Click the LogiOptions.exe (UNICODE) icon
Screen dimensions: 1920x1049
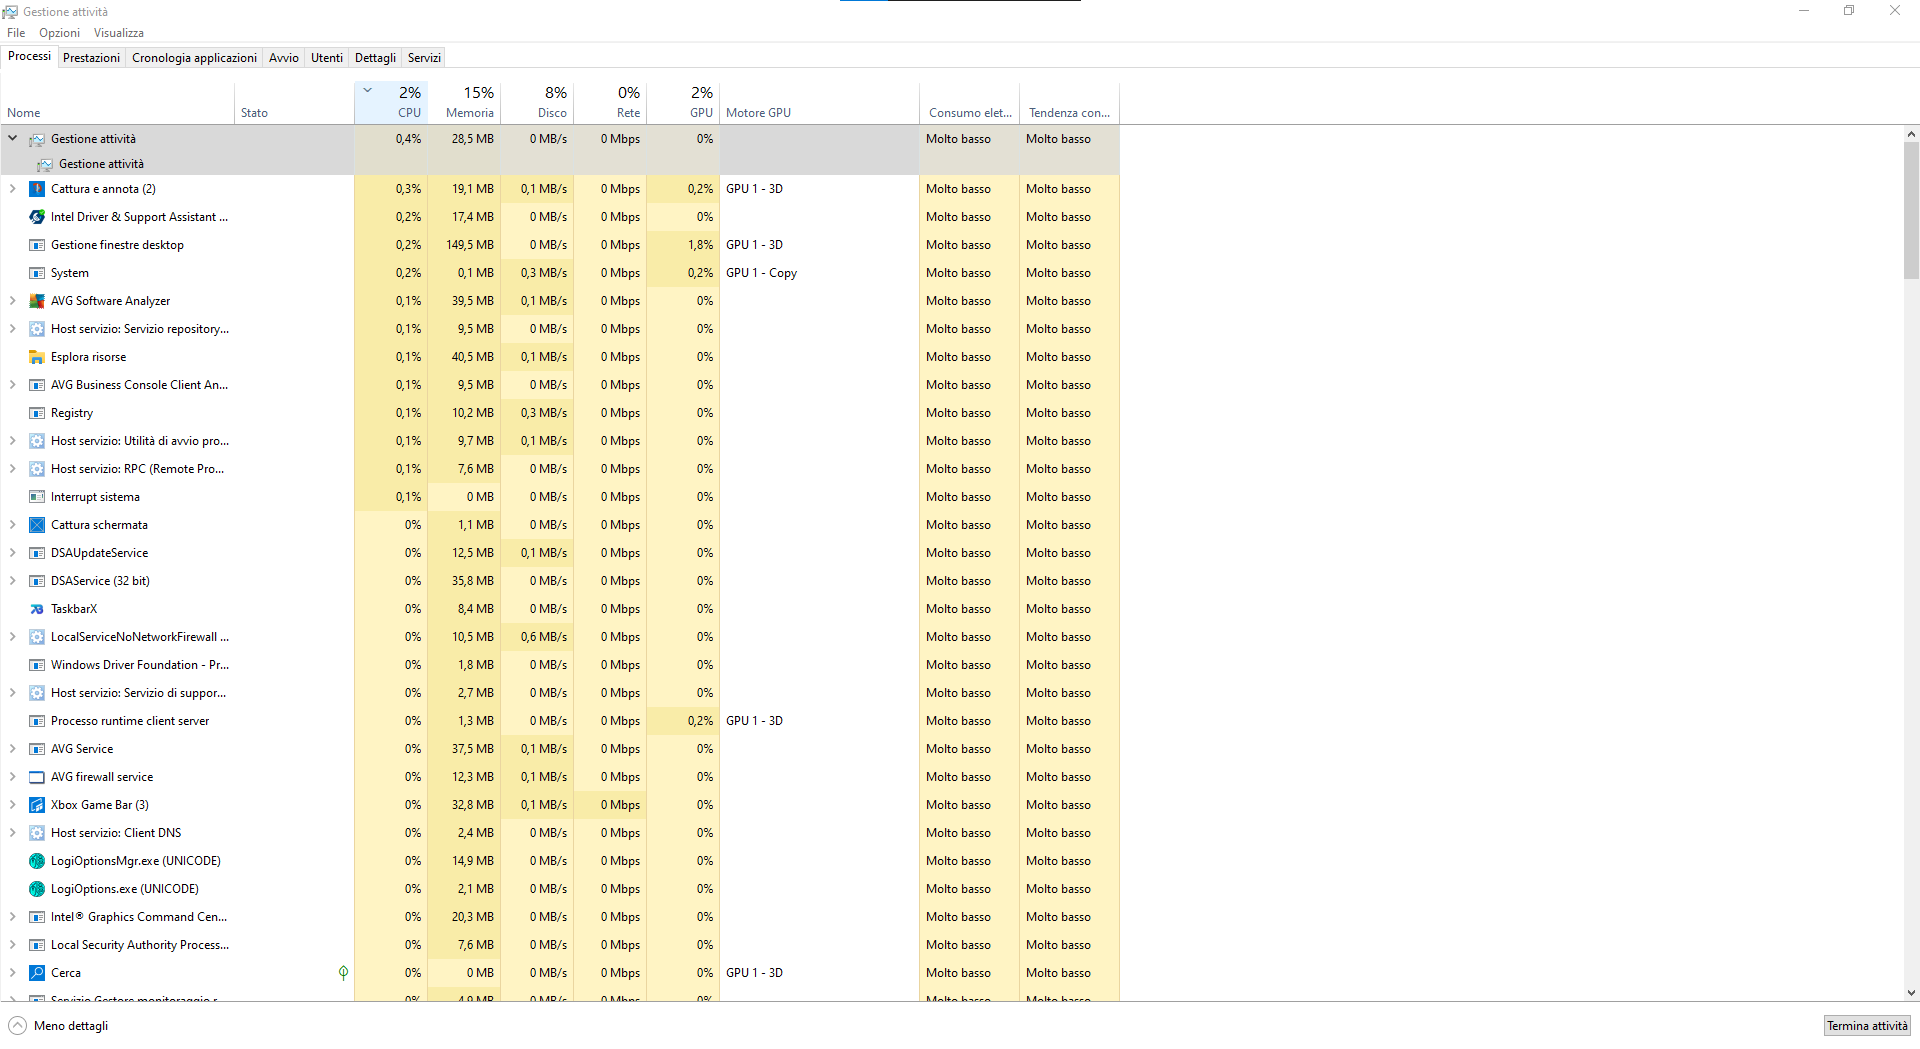37,889
